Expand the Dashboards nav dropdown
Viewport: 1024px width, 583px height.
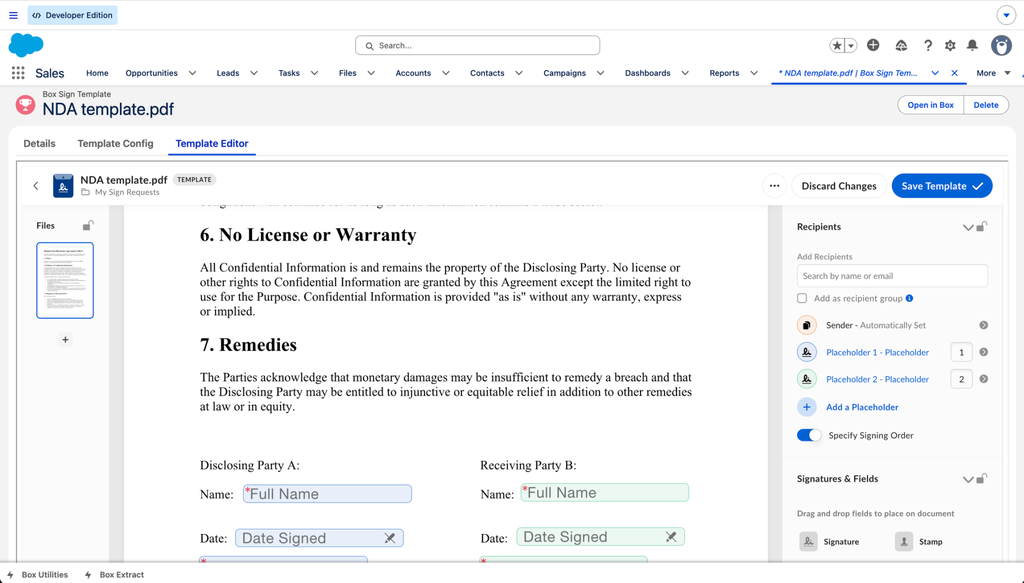pos(685,73)
